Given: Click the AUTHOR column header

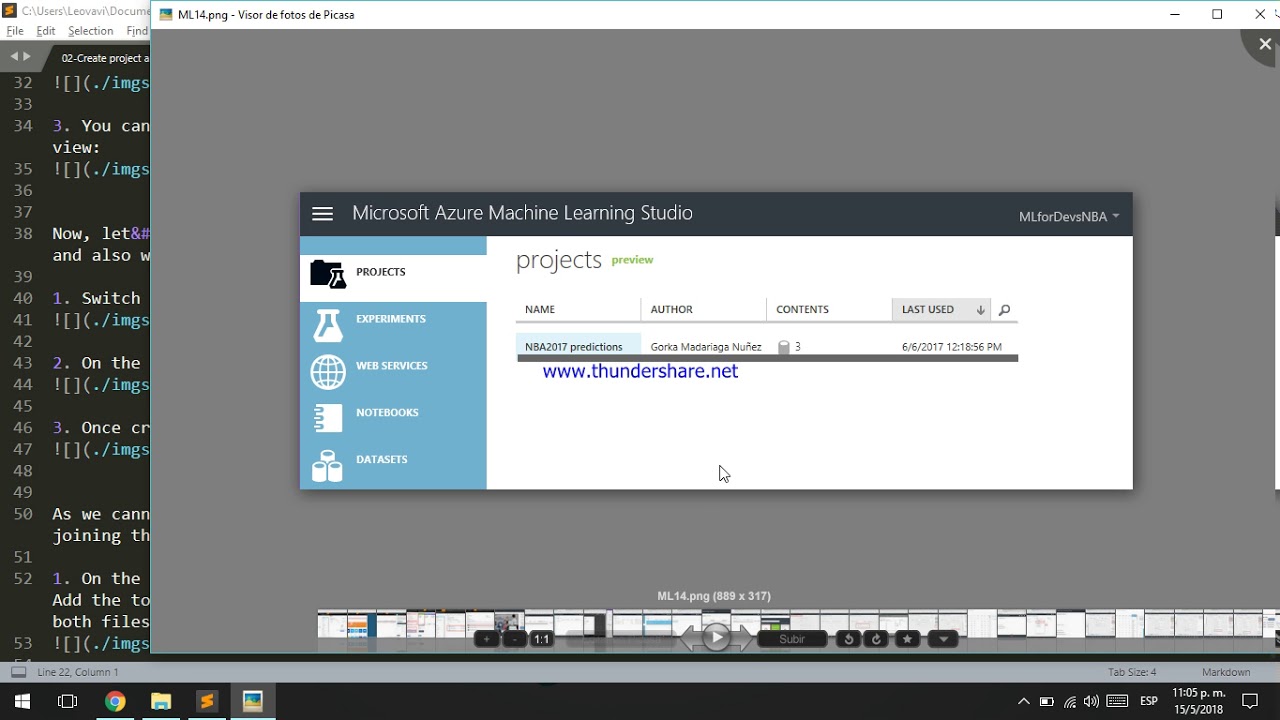Looking at the screenshot, I should pyautogui.click(x=704, y=309).
